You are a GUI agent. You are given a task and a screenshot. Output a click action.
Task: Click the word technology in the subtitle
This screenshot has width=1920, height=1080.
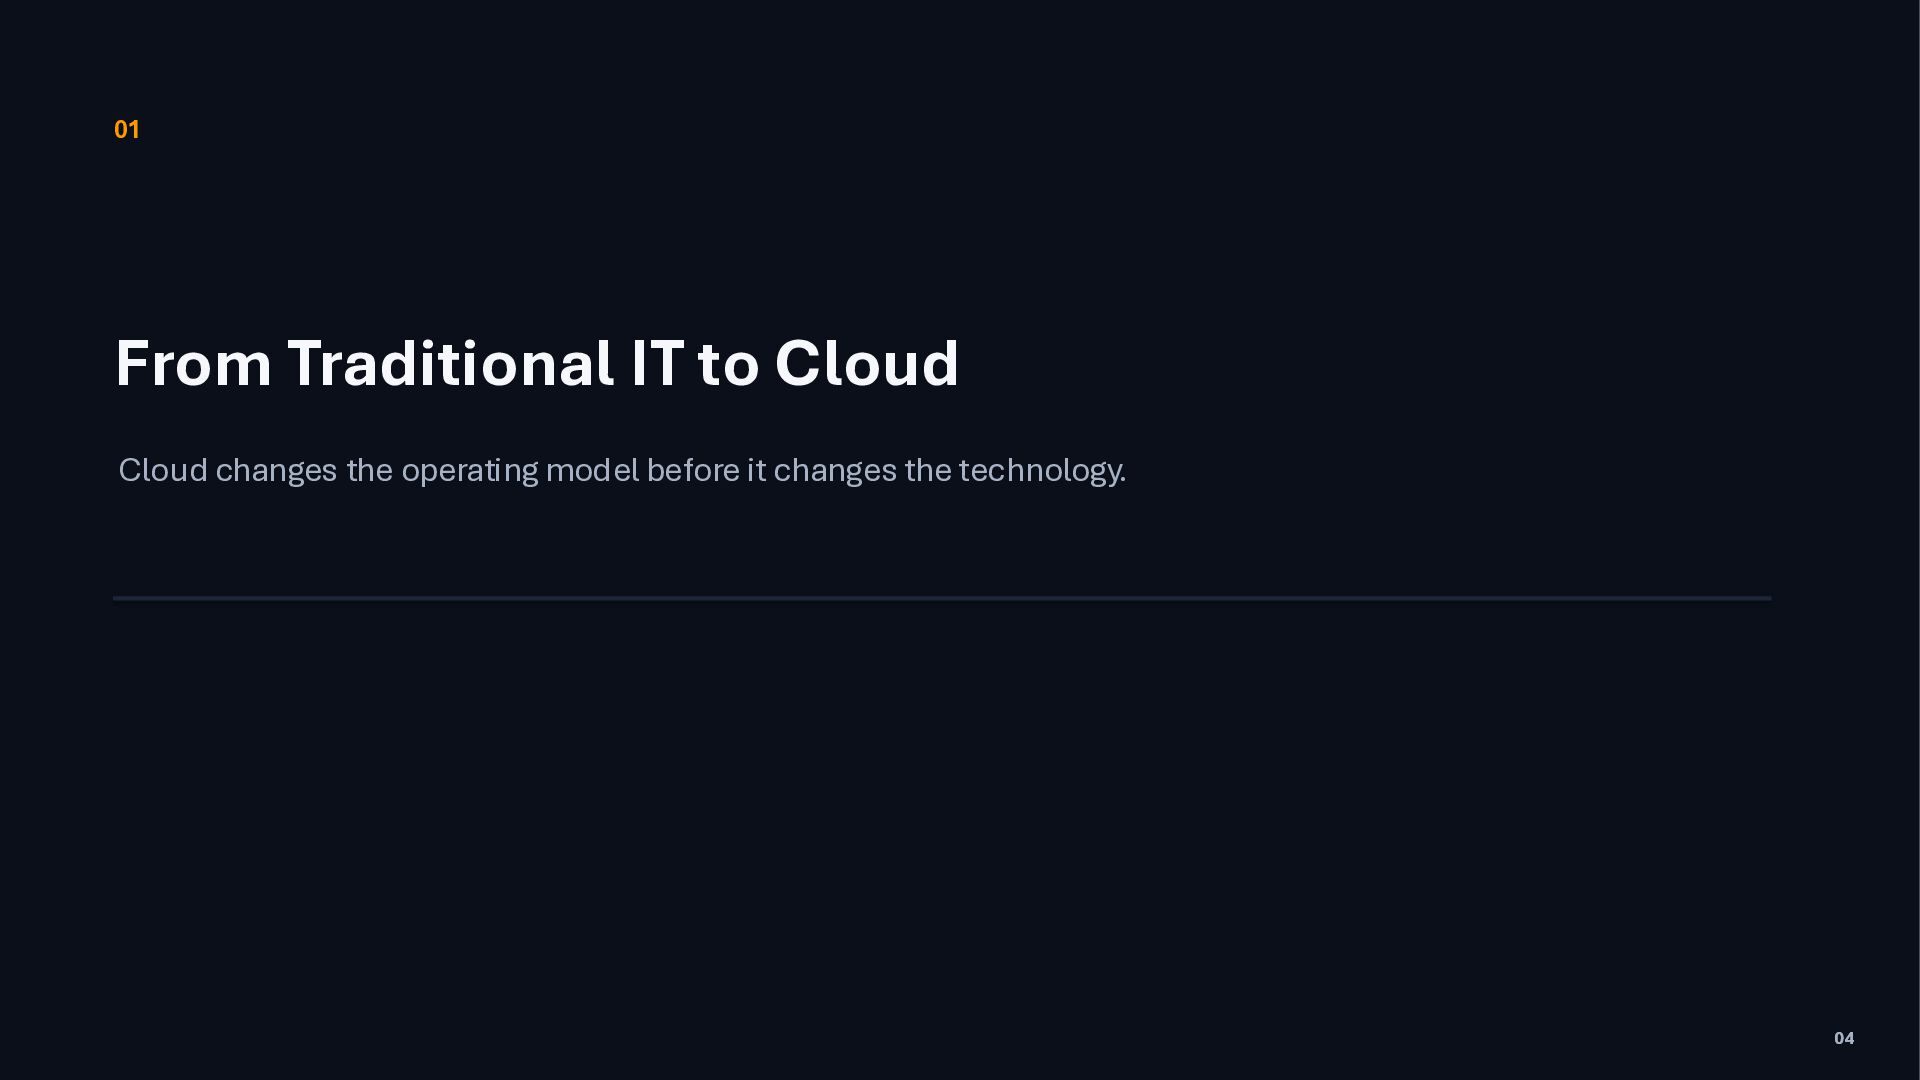(x=1042, y=471)
